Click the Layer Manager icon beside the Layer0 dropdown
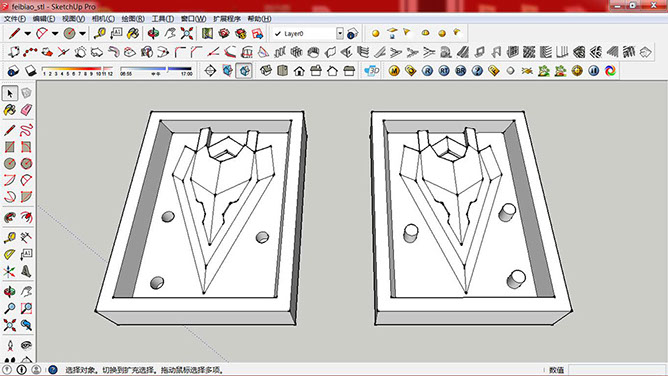The image size is (668, 376). pos(353,33)
